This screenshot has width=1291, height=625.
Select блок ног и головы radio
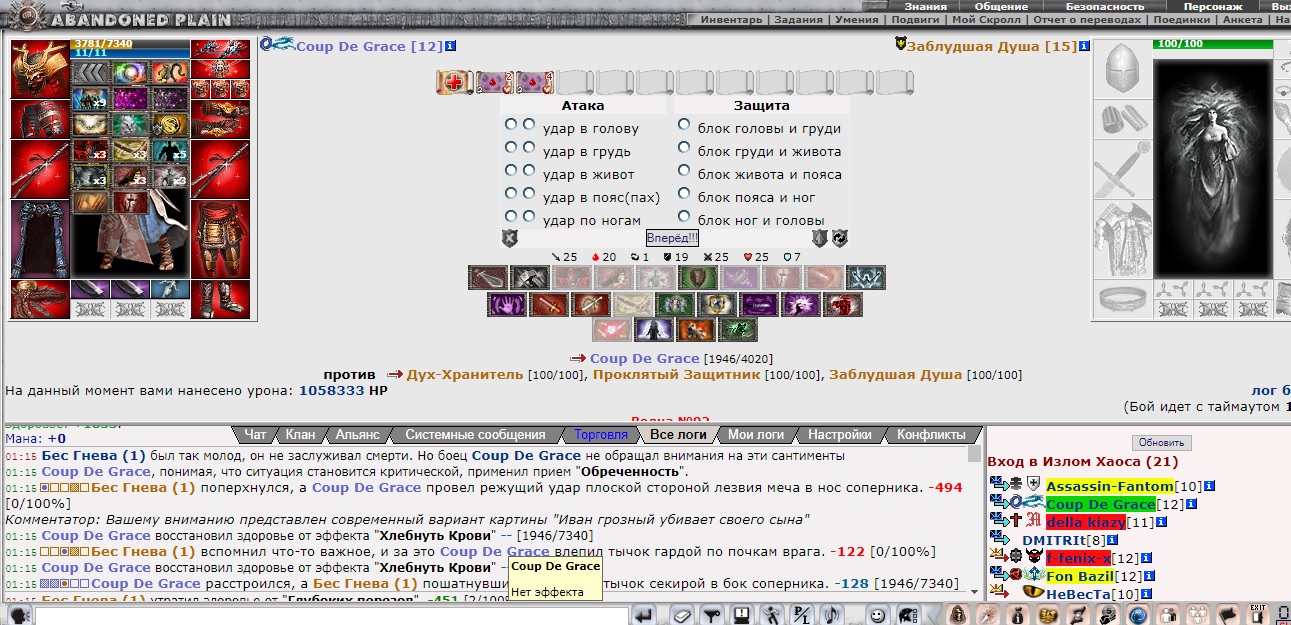684,217
